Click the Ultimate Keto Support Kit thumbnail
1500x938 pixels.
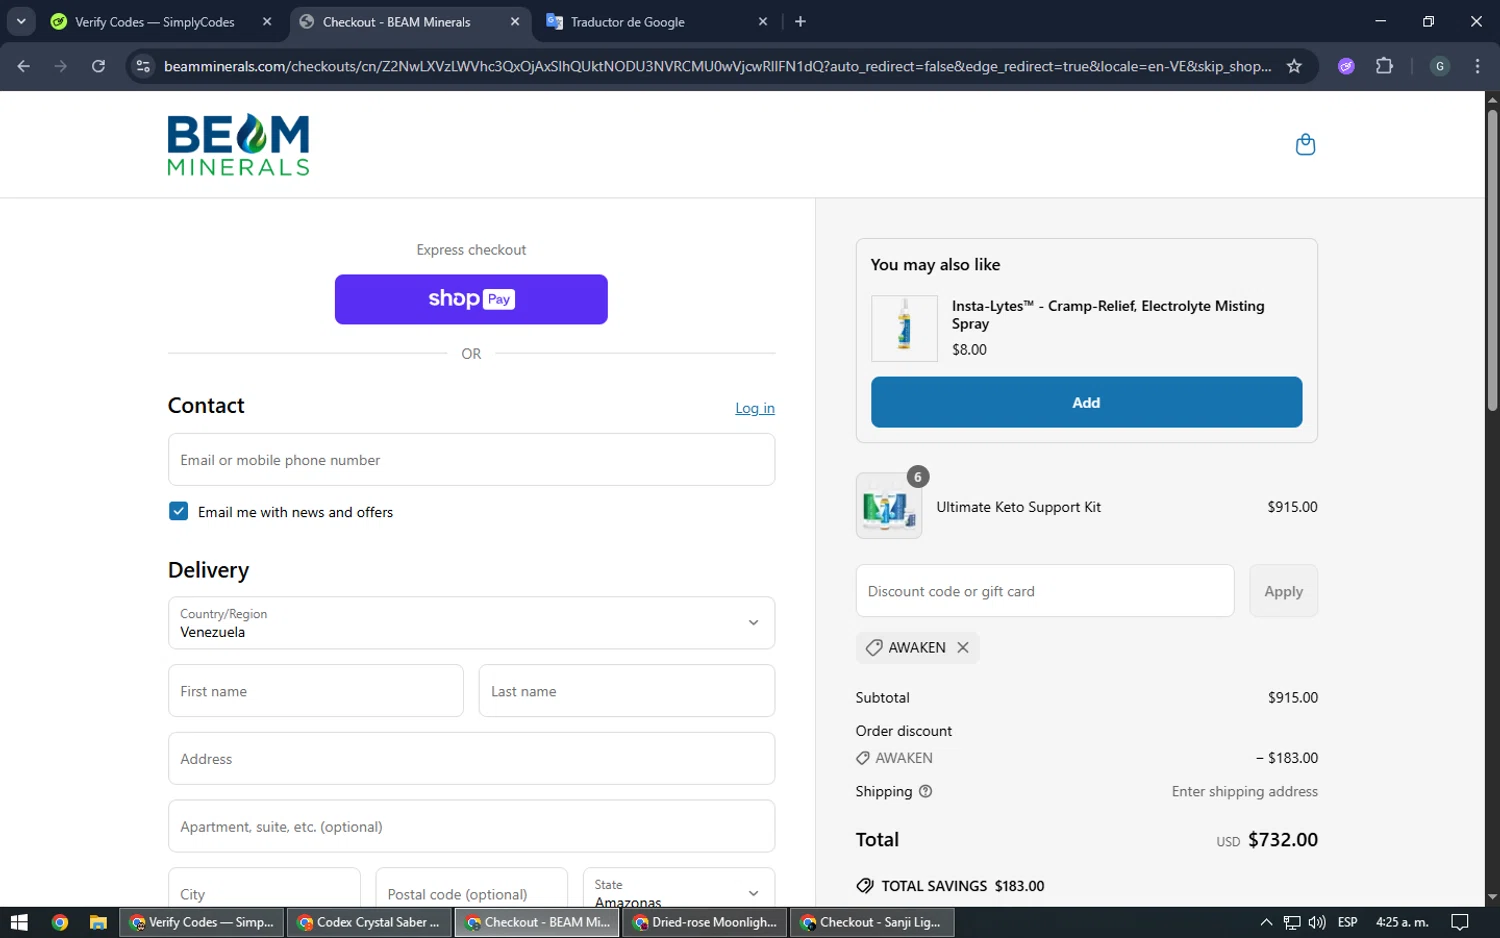click(889, 506)
